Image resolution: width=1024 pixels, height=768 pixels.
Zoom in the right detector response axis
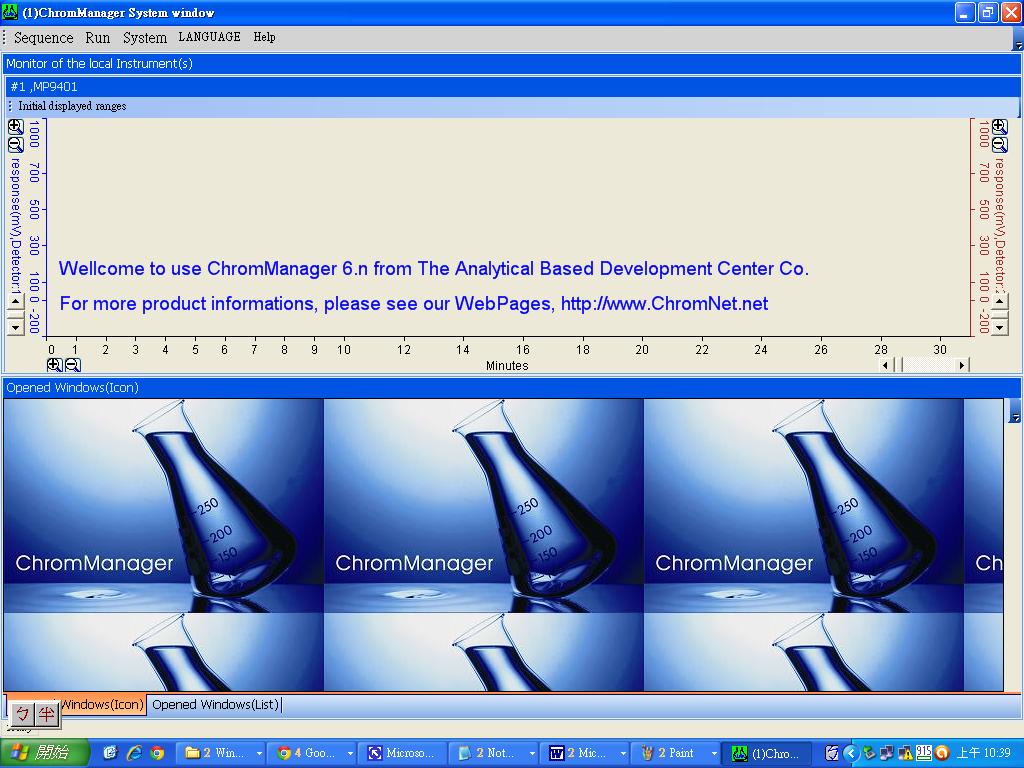[x=999, y=127]
